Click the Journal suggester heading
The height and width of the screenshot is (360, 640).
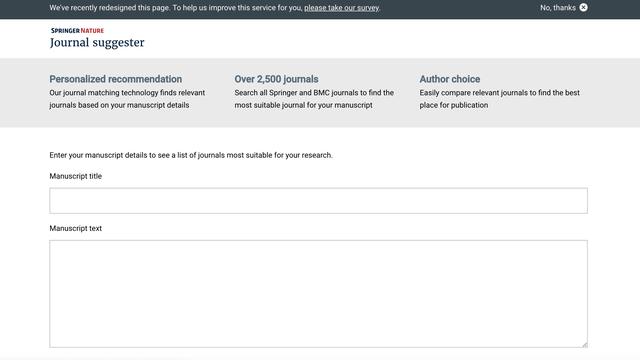pyautogui.click(x=97, y=42)
